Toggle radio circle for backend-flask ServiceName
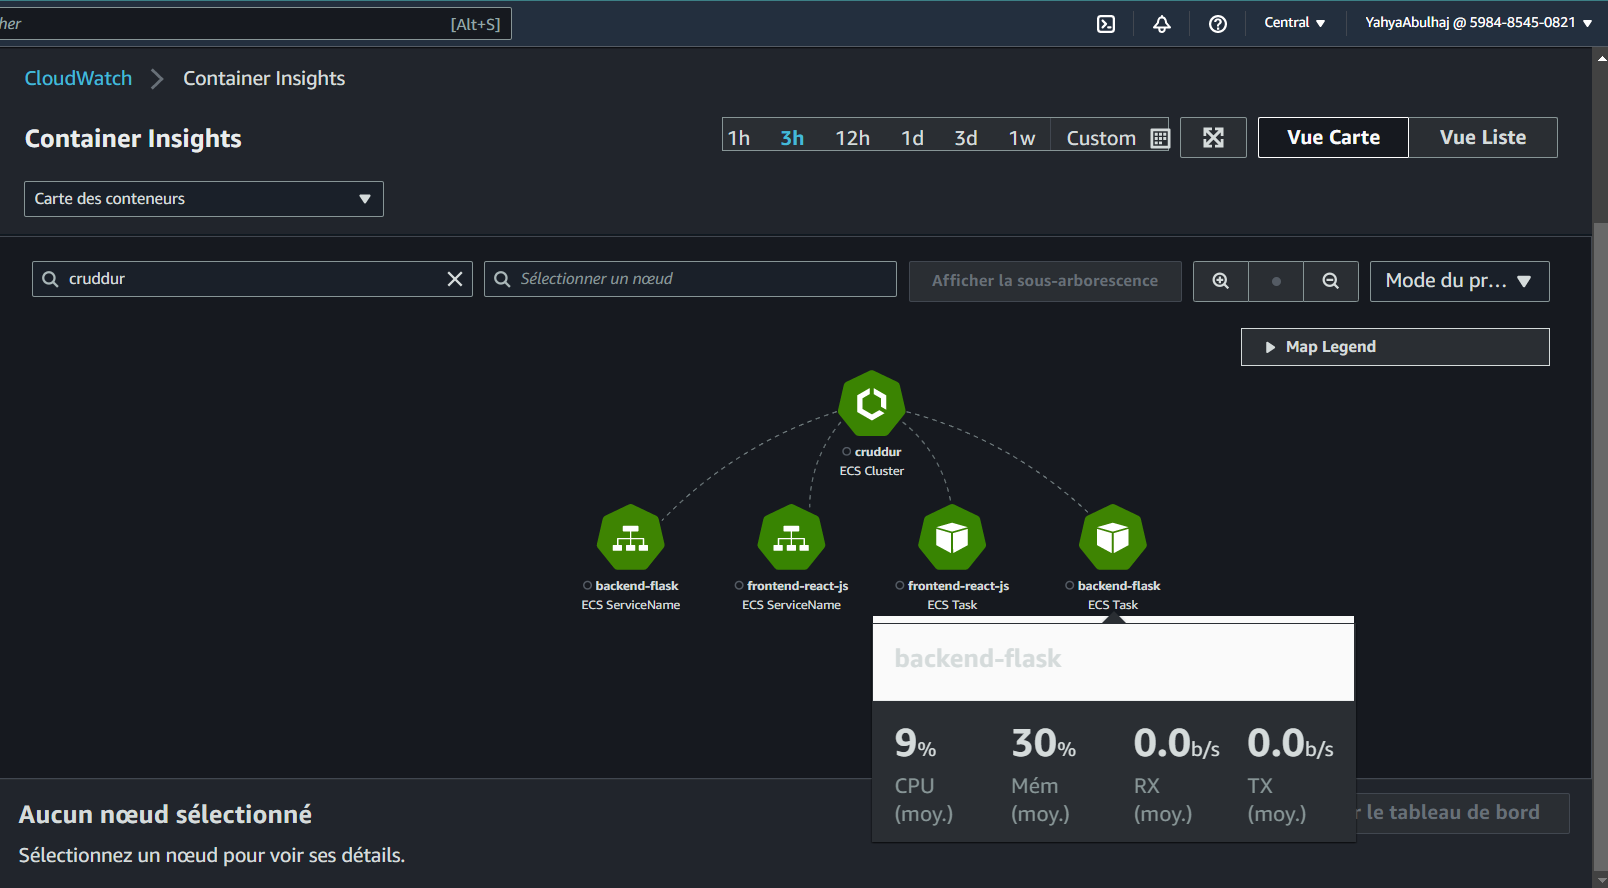The image size is (1608, 888). click(587, 586)
